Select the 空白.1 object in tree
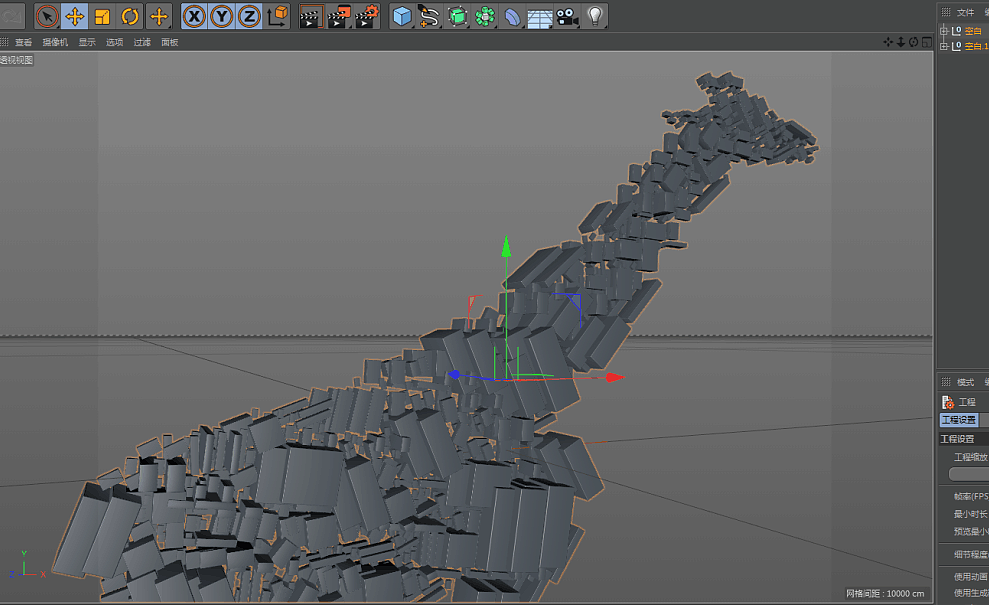Image resolution: width=989 pixels, height=605 pixels. (976, 46)
